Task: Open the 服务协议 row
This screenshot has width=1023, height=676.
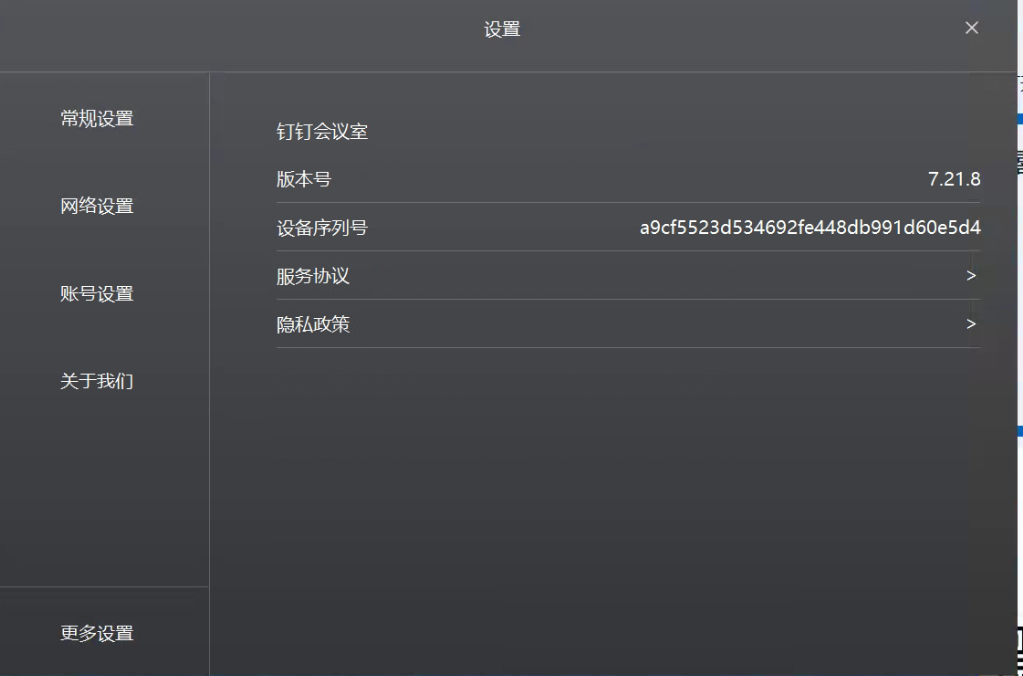Action: 628,275
